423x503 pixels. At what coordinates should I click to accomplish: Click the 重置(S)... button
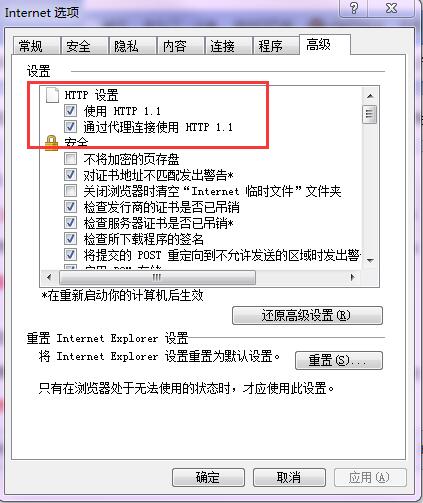pos(339,360)
